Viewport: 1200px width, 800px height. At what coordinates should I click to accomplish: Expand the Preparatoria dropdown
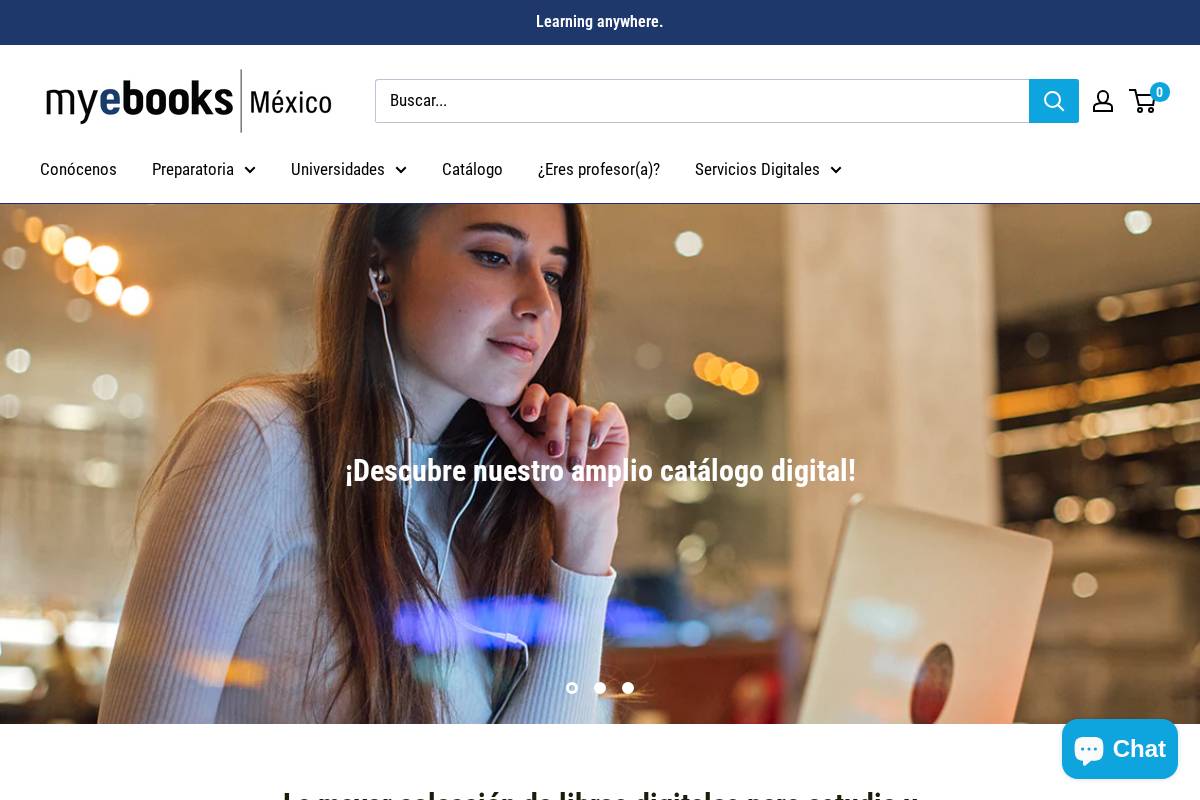(204, 169)
